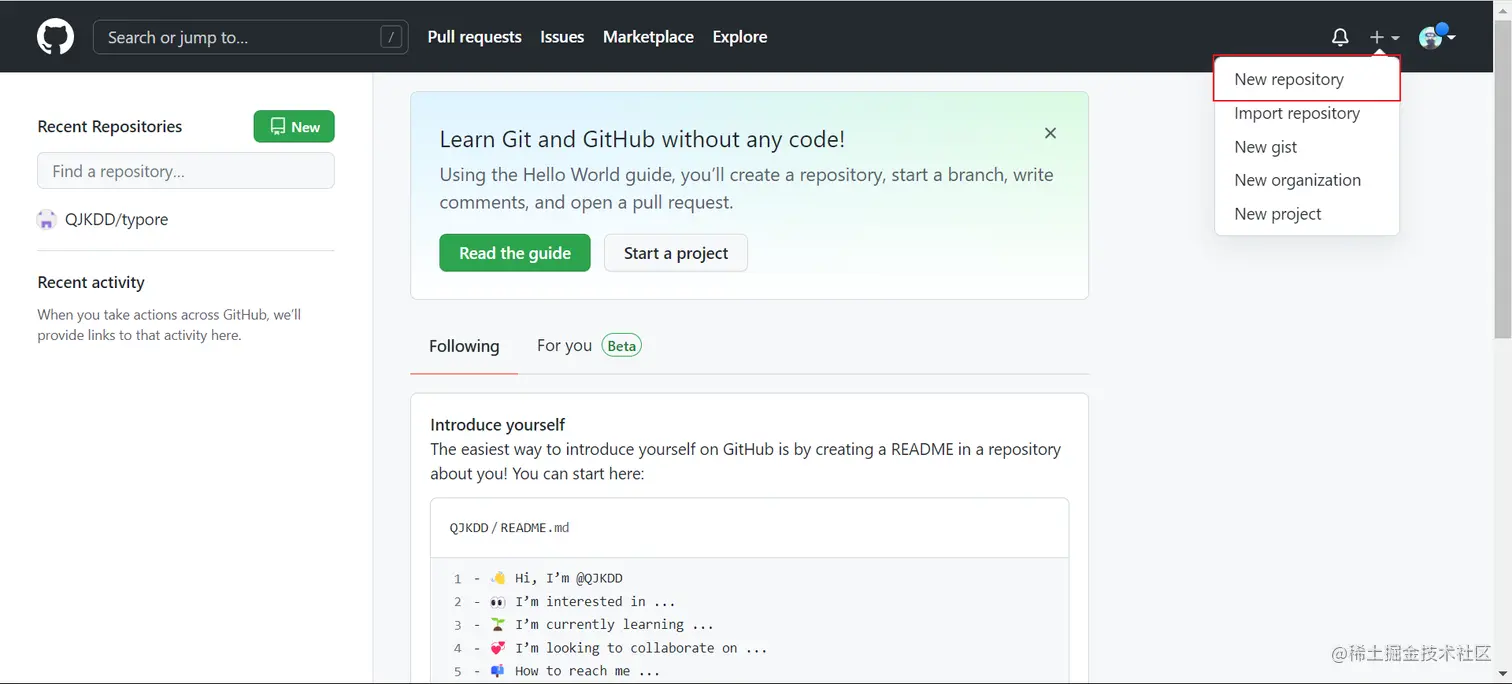The image size is (1512, 684).
Task: Click the Read the guide button
Action: (515, 253)
